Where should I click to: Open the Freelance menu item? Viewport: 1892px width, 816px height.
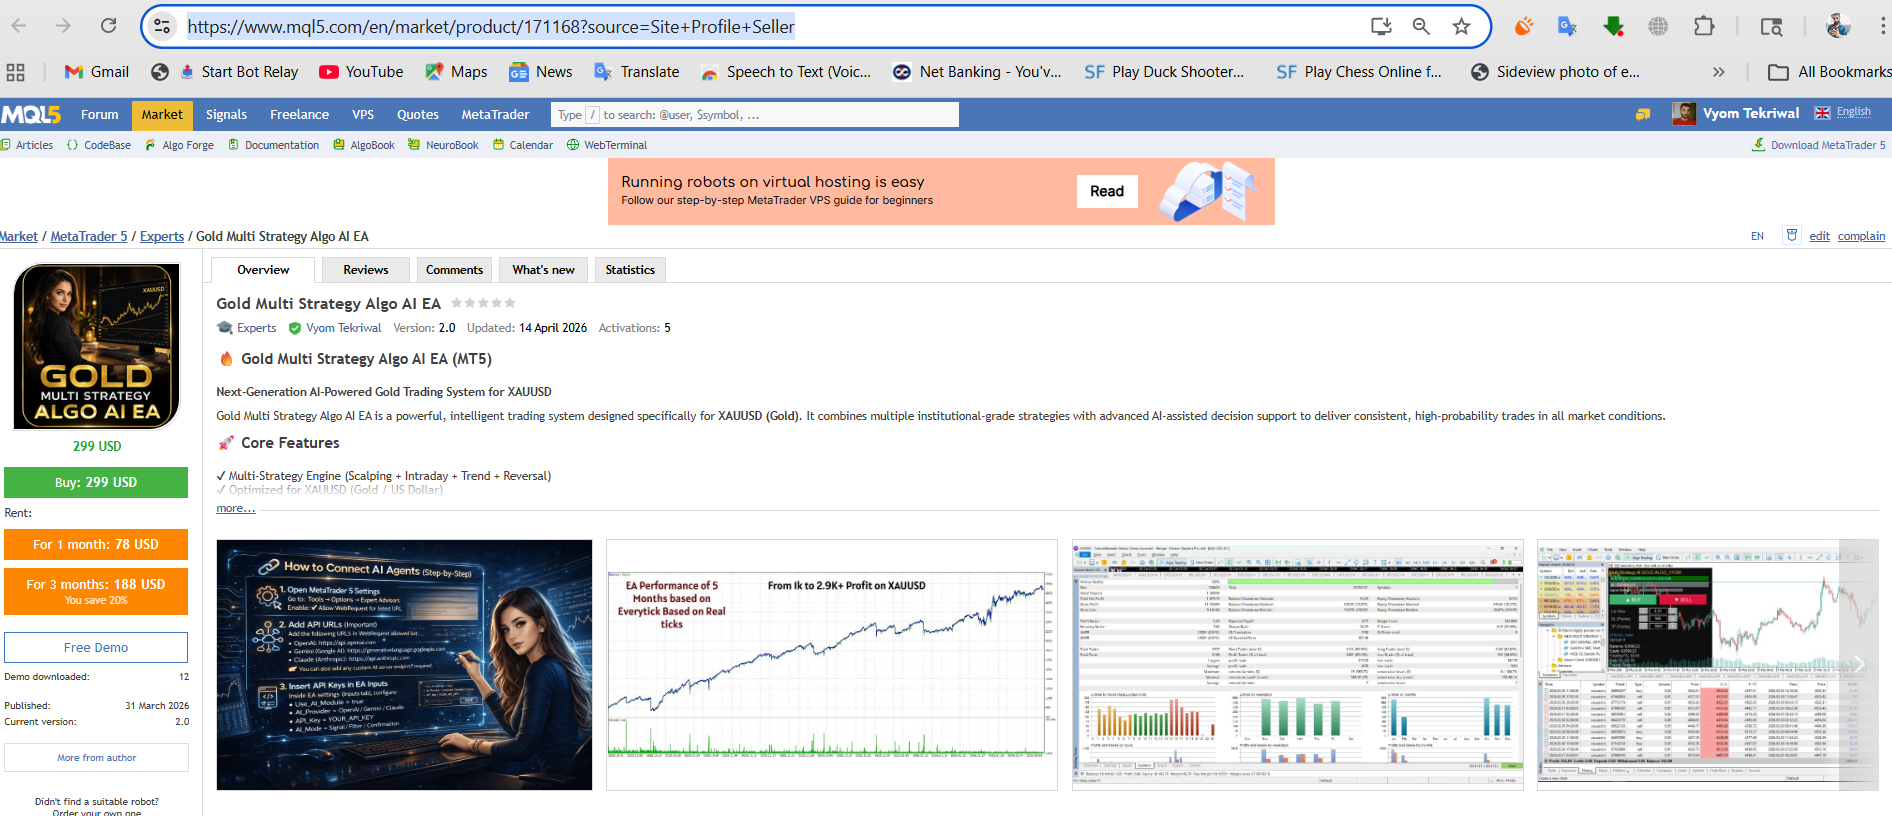[299, 115]
